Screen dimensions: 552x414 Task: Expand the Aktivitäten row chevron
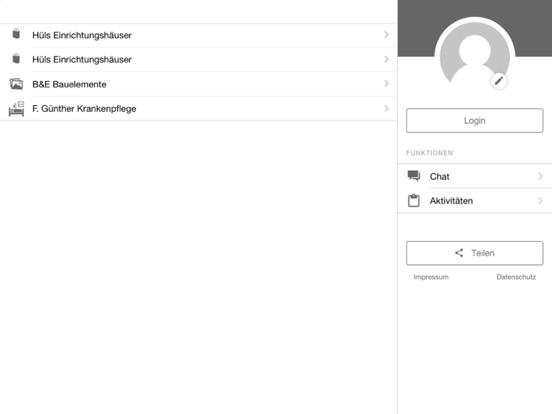540,201
